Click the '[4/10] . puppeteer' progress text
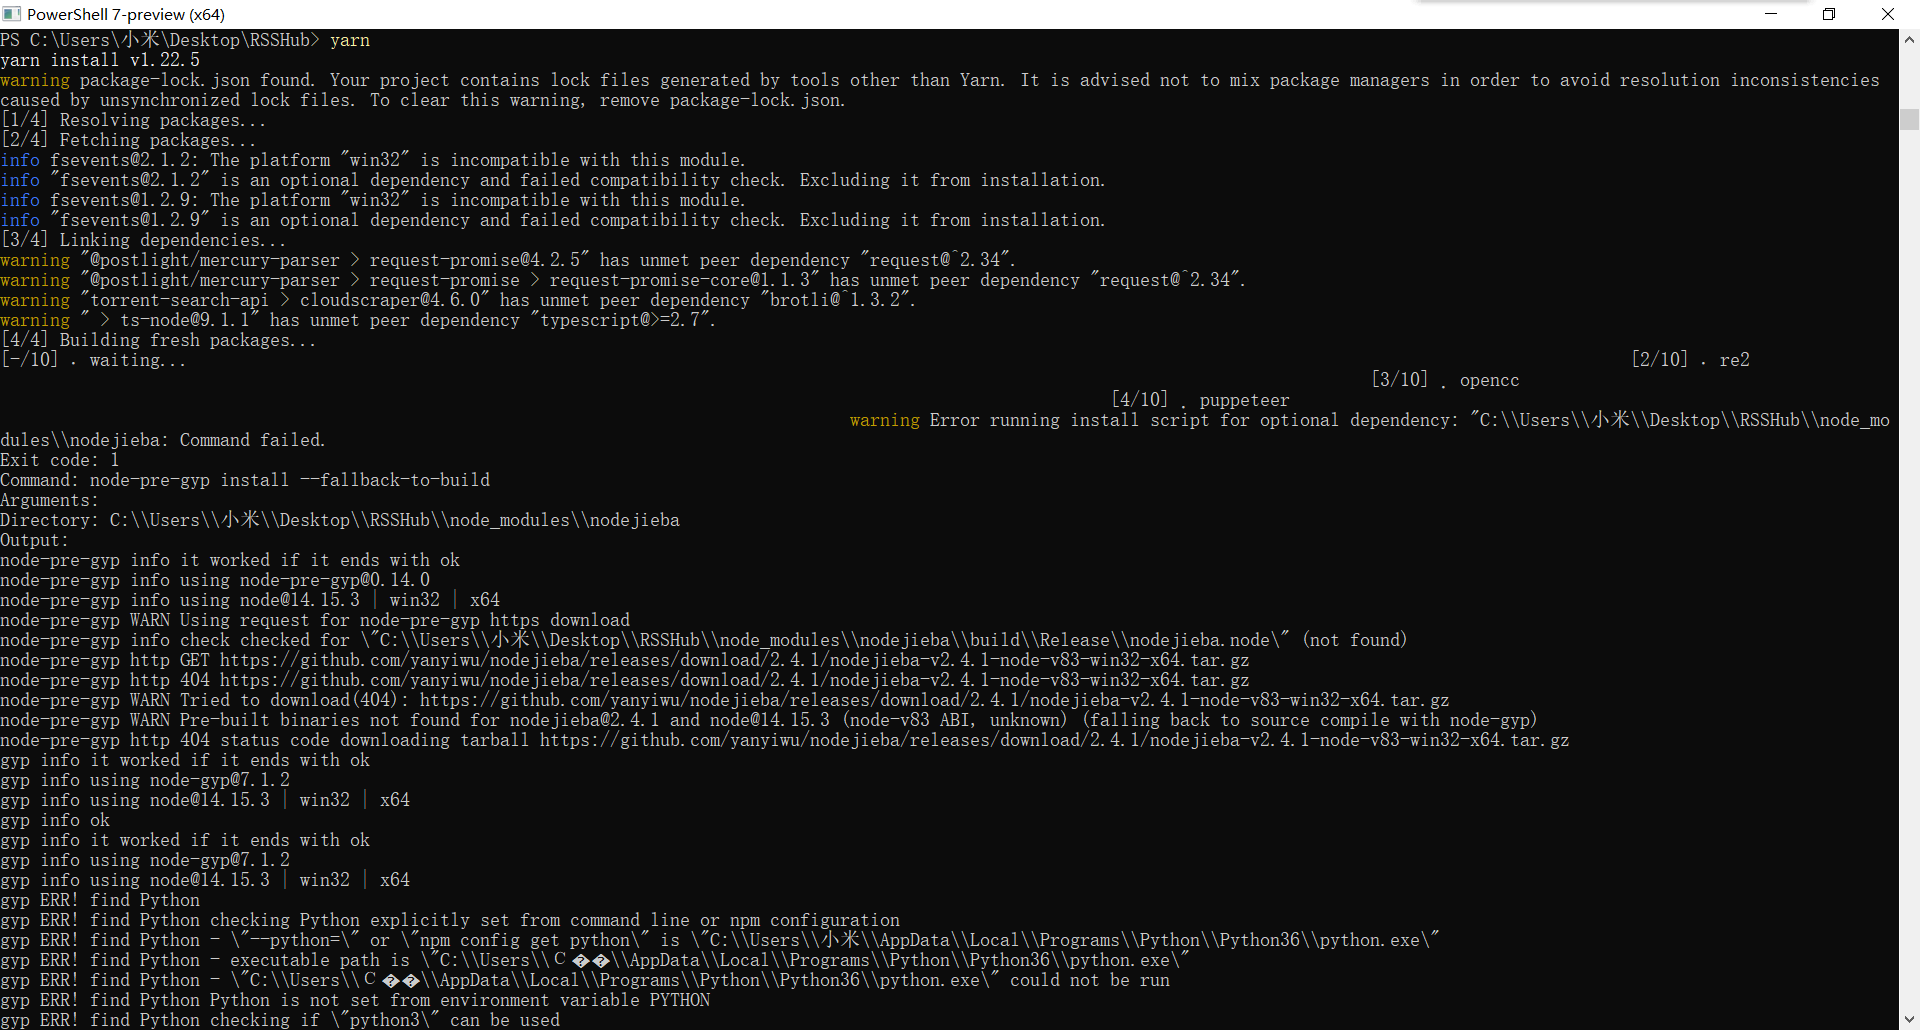1920x1030 pixels. tap(1200, 400)
